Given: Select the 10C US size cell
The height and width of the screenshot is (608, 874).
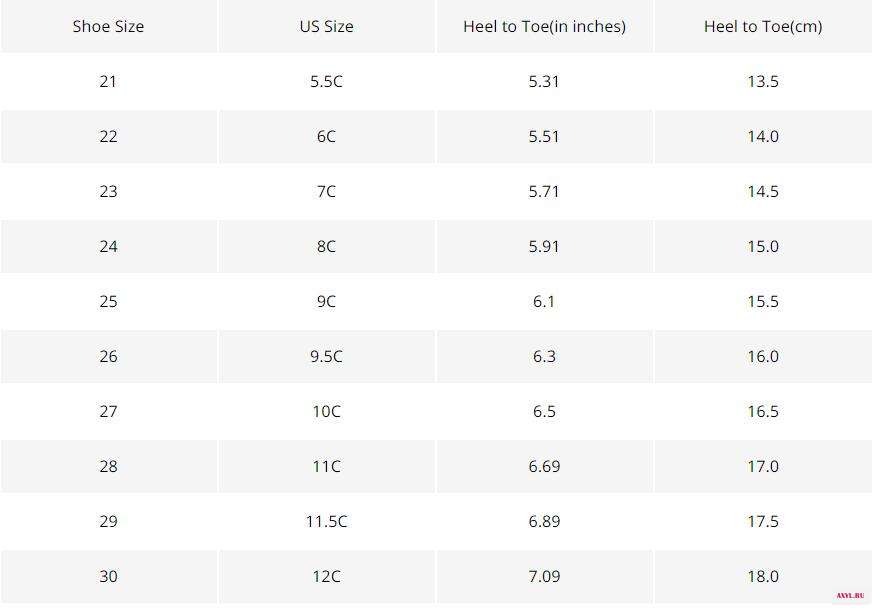Looking at the screenshot, I should pyautogui.click(x=327, y=411).
